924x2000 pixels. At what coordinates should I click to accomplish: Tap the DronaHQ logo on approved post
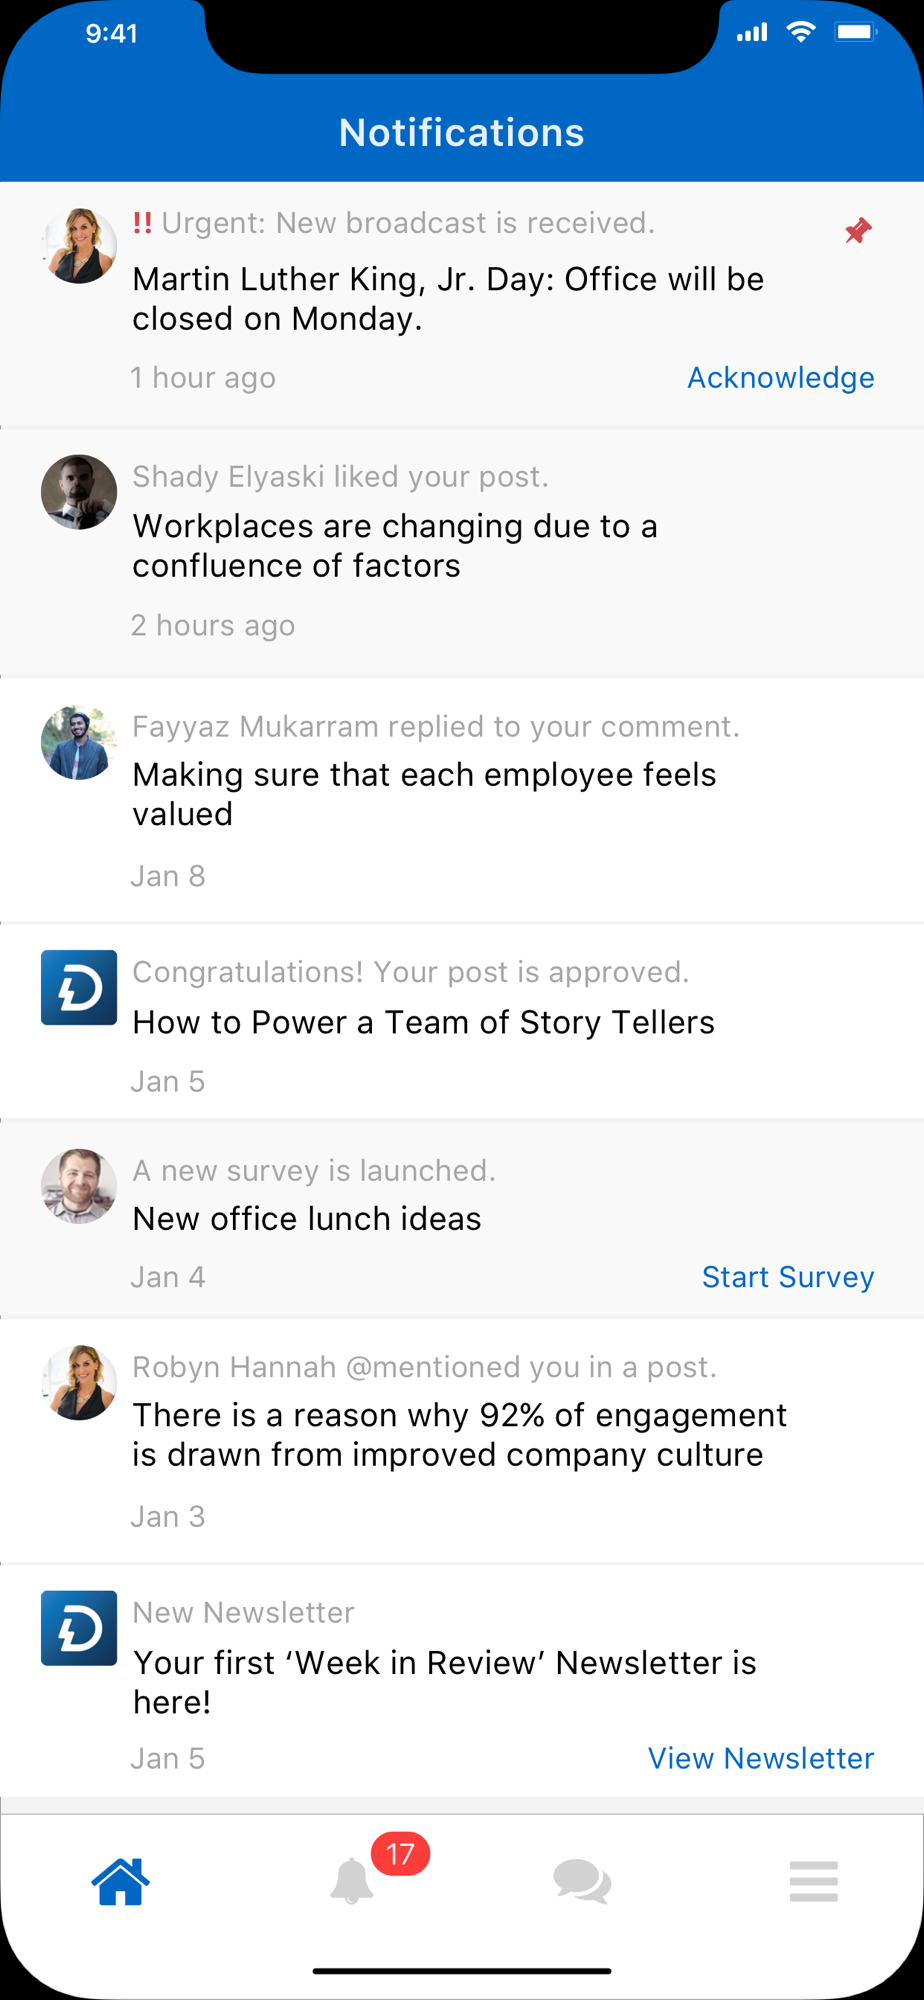coord(79,987)
